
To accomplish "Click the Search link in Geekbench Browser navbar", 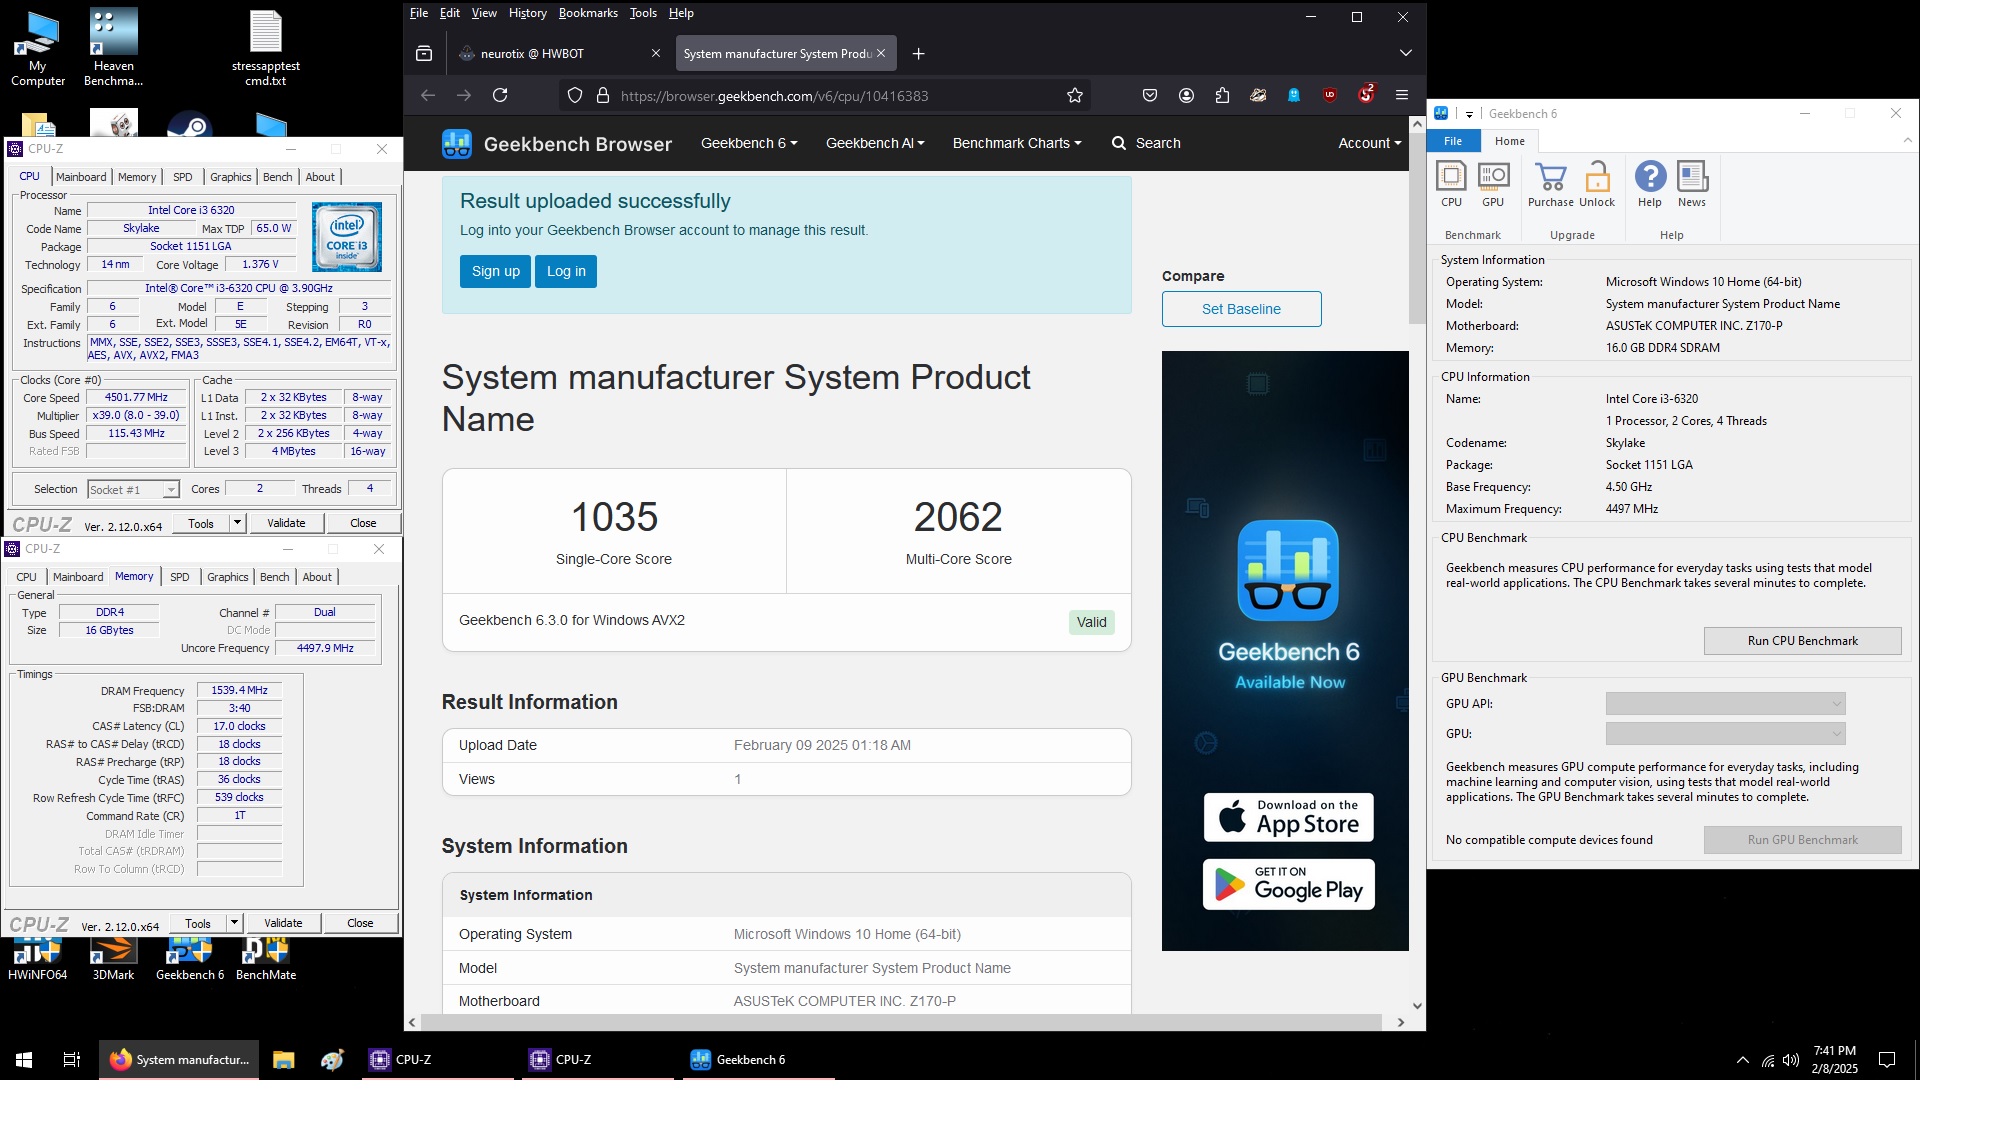I will [x=1146, y=143].
